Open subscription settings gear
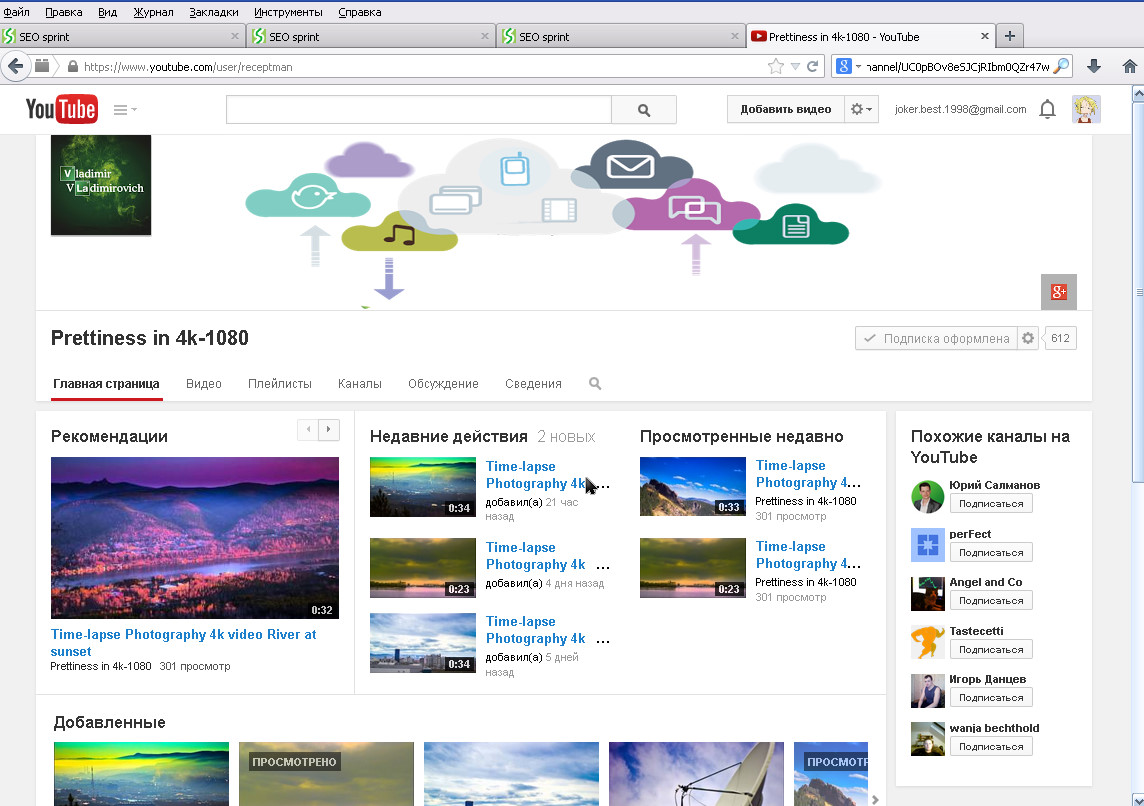 (1028, 338)
